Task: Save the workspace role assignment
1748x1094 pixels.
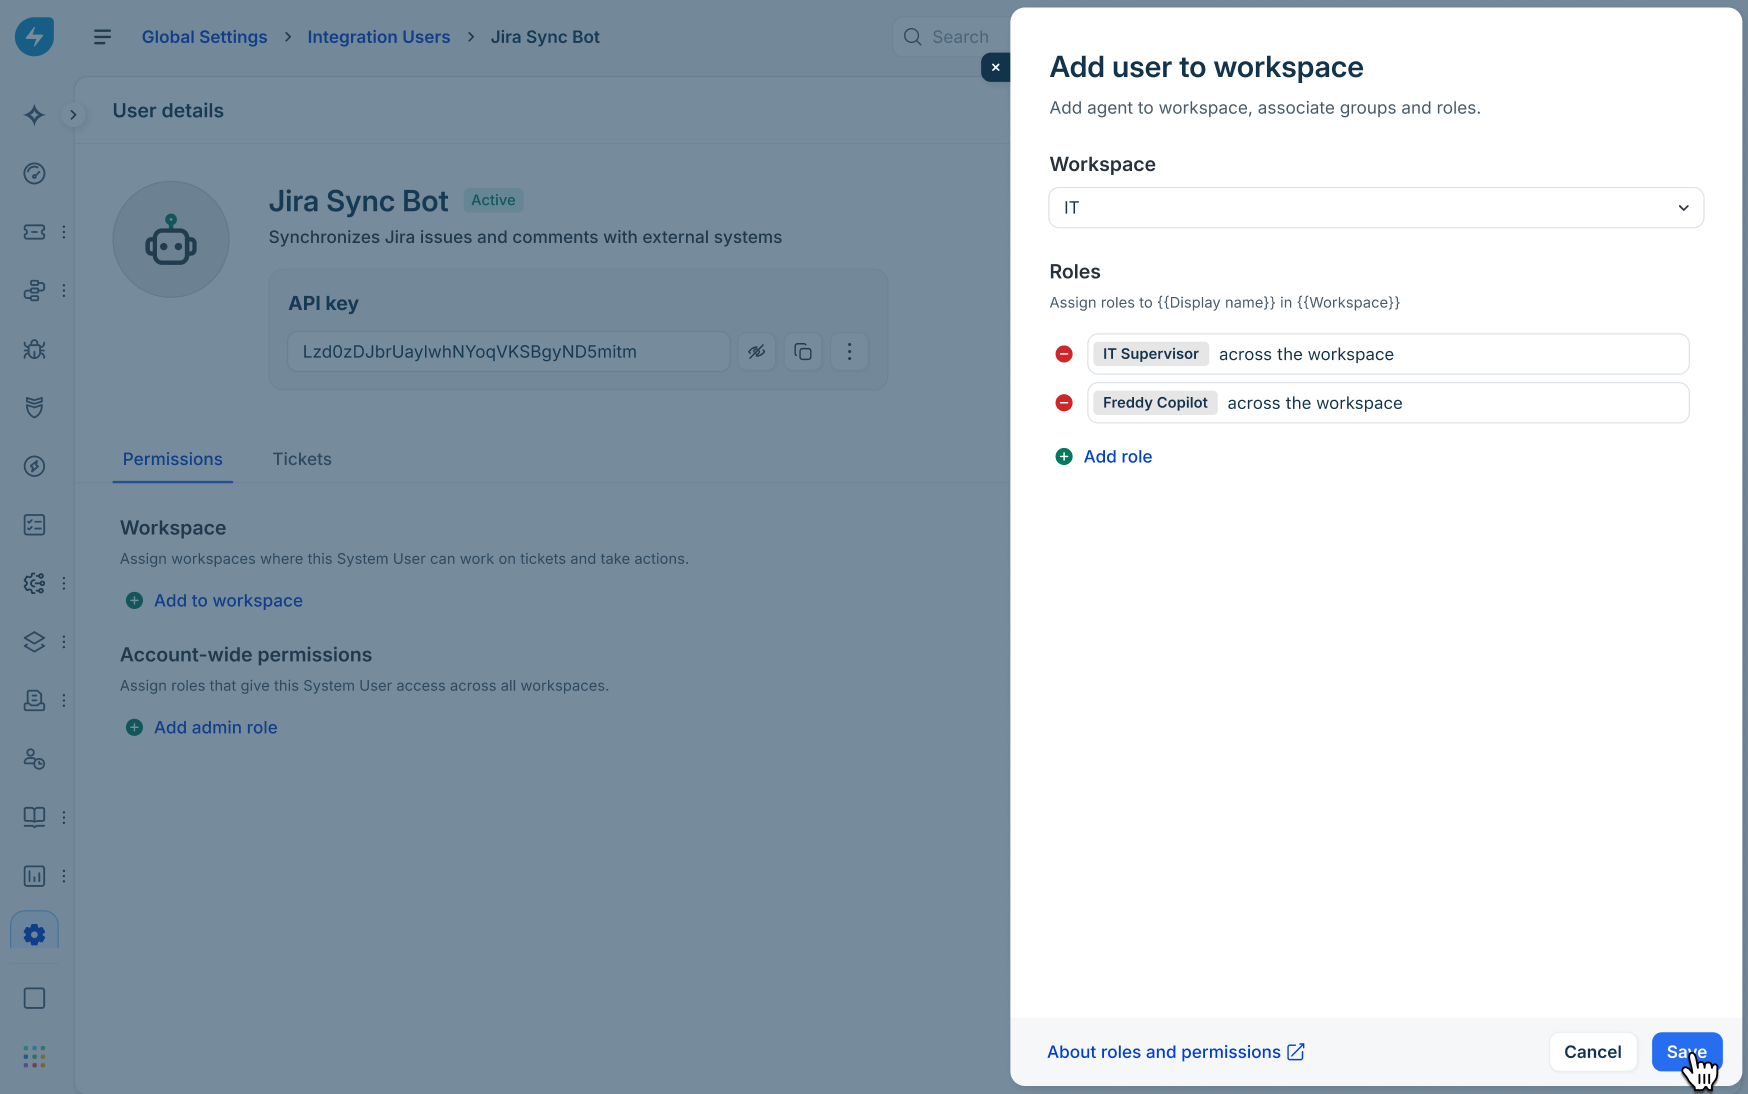Action: [1687, 1052]
